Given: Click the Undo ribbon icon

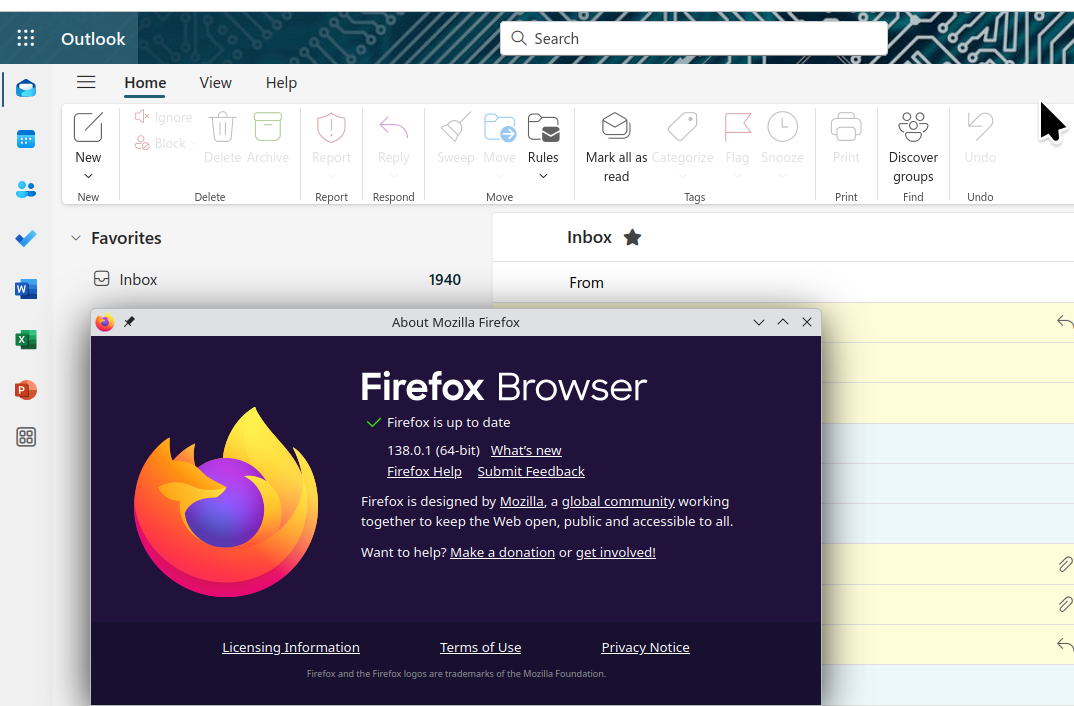Looking at the screenshot, I should pyautogui.click(x=980, y=127).
